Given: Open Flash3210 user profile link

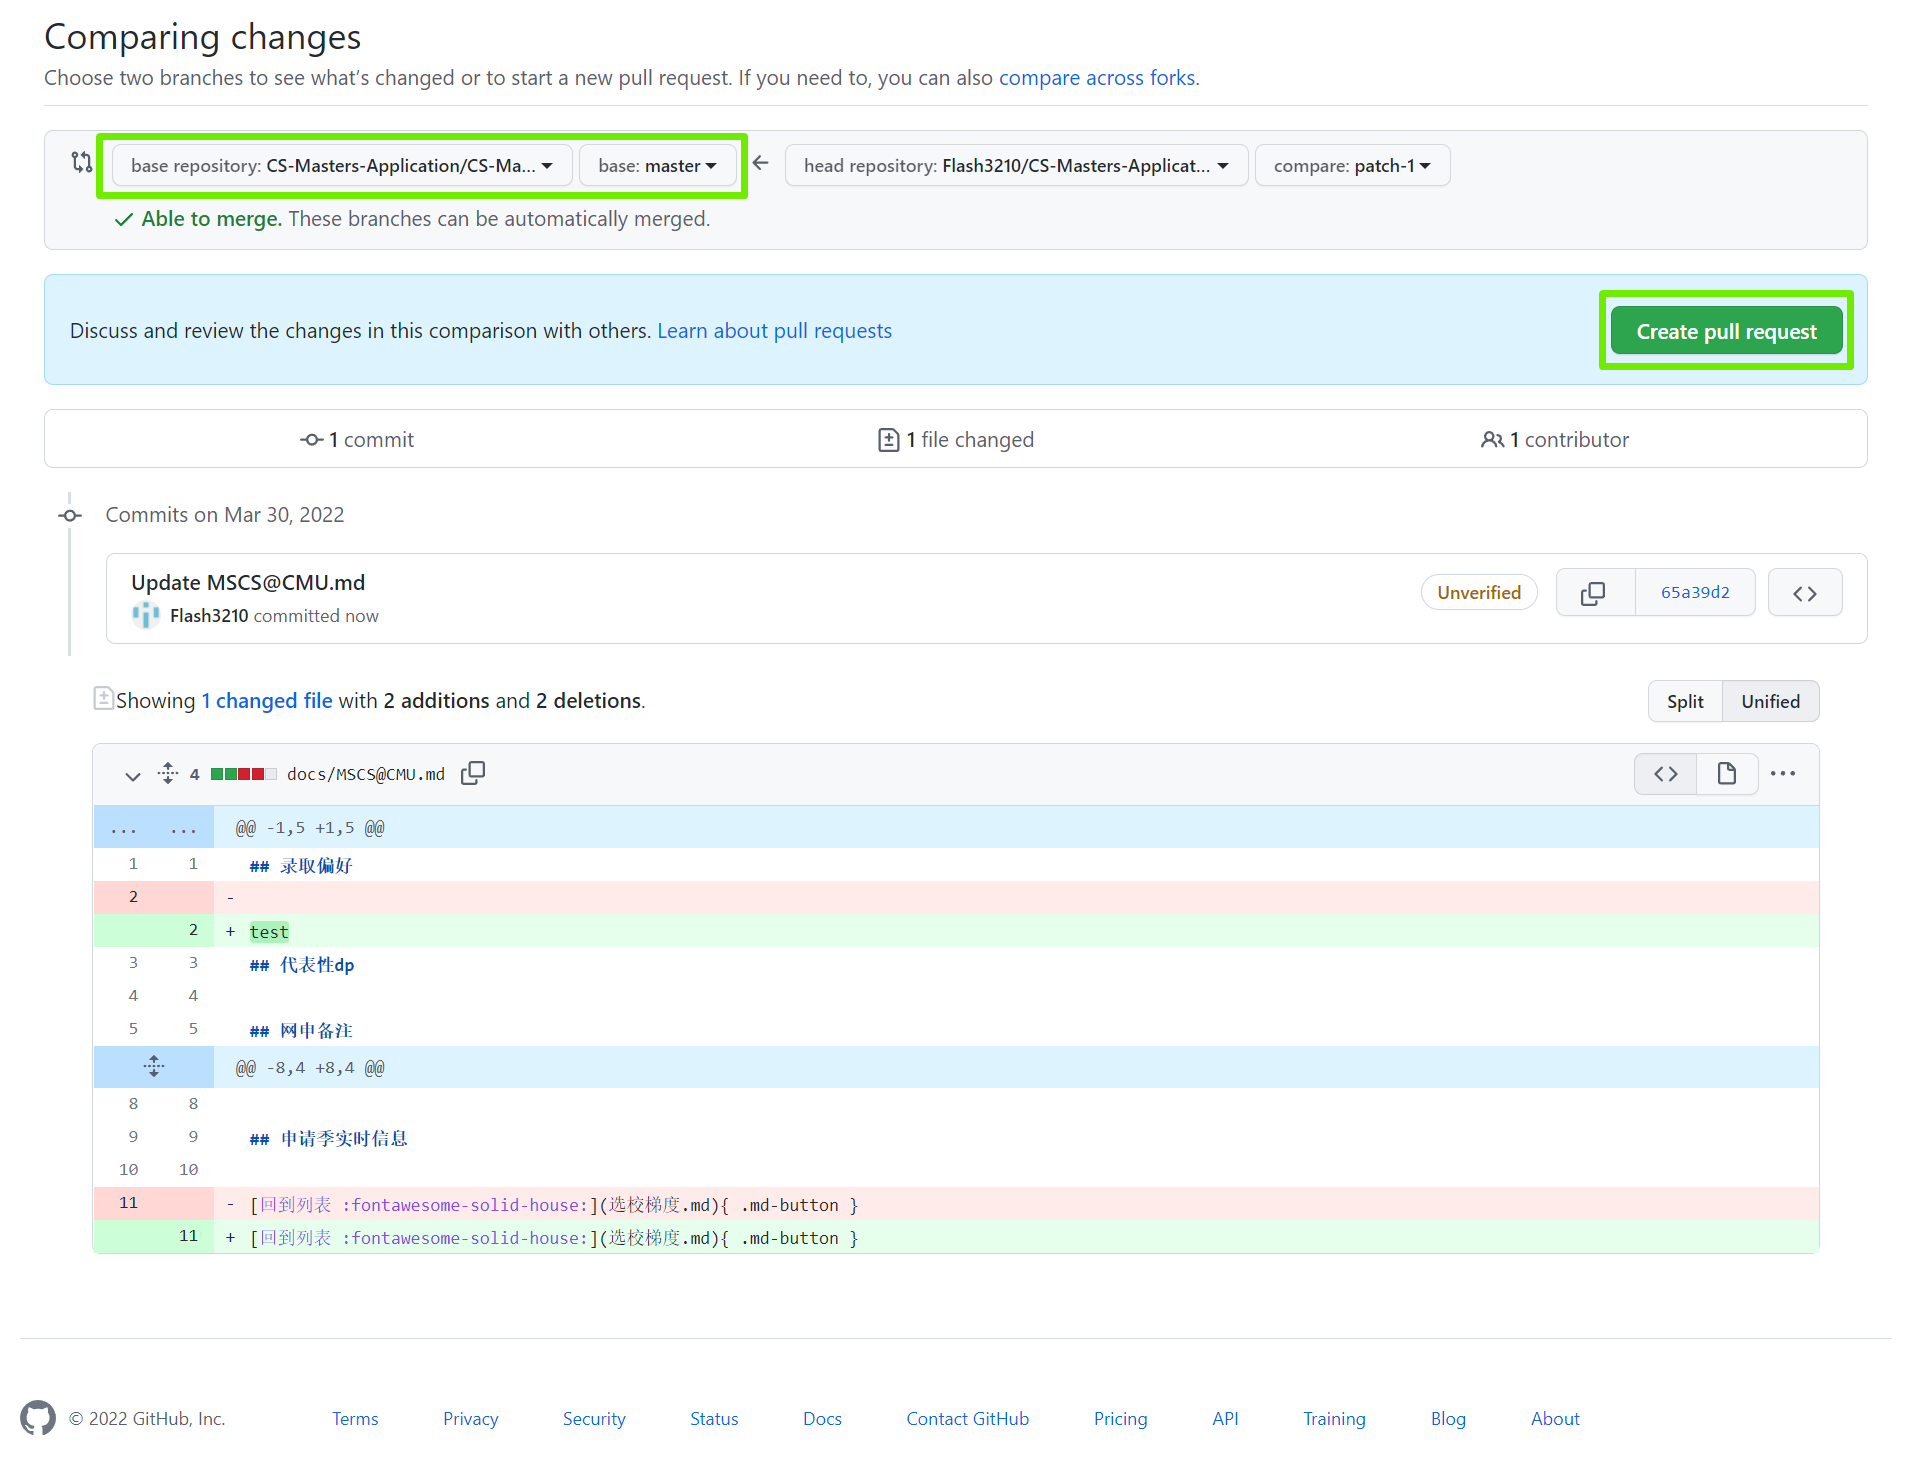Looking at the screenshot, I should point(209,616).
